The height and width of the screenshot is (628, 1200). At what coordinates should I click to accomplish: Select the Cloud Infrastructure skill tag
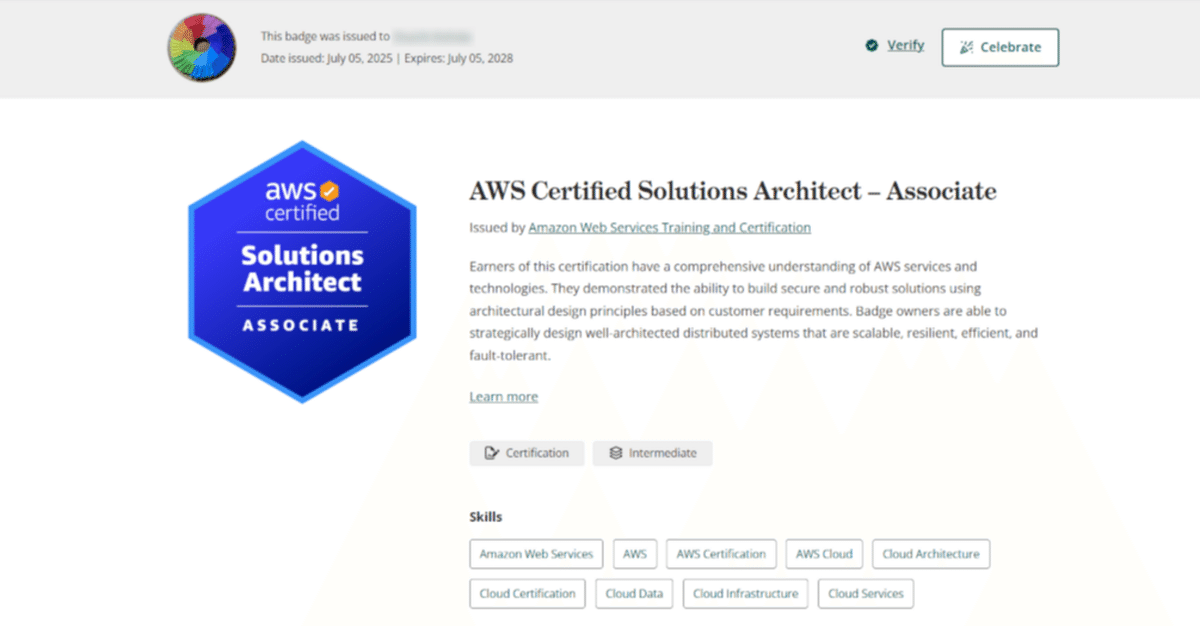(x=746, y=593)
